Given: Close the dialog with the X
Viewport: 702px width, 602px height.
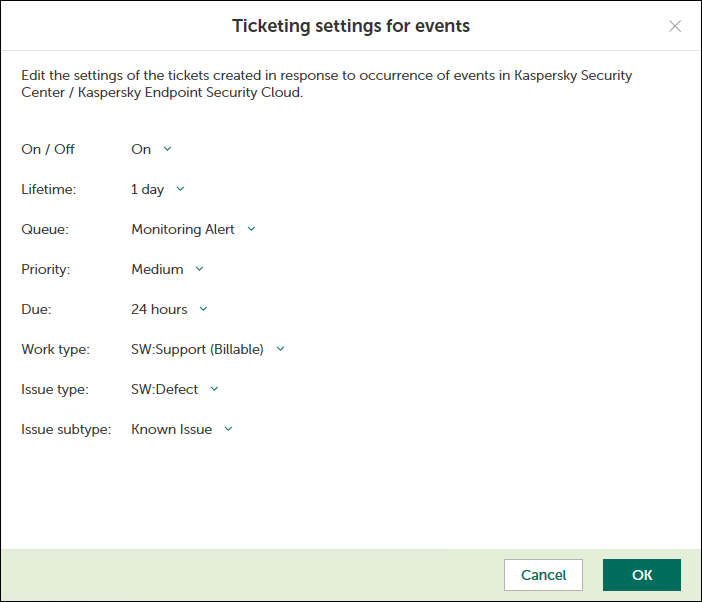Looking at the screenshot, I should [675, 26].
